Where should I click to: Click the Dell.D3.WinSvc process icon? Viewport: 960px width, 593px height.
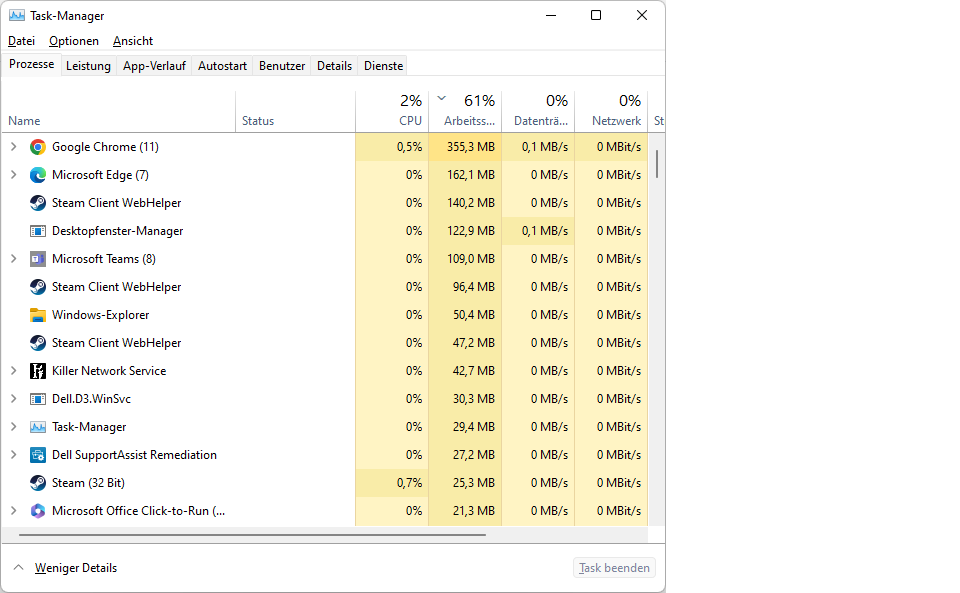tap(38, 399)
